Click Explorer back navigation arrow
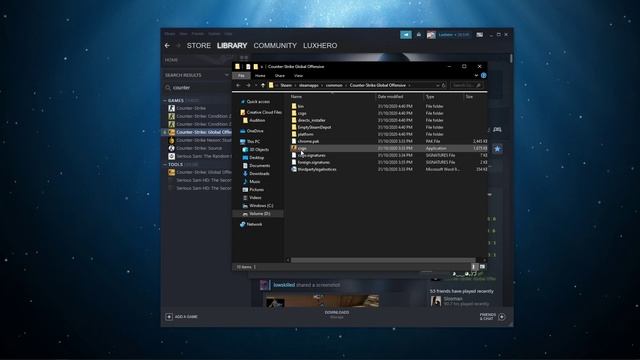This screenshot has height=360, width=640. 238,85
